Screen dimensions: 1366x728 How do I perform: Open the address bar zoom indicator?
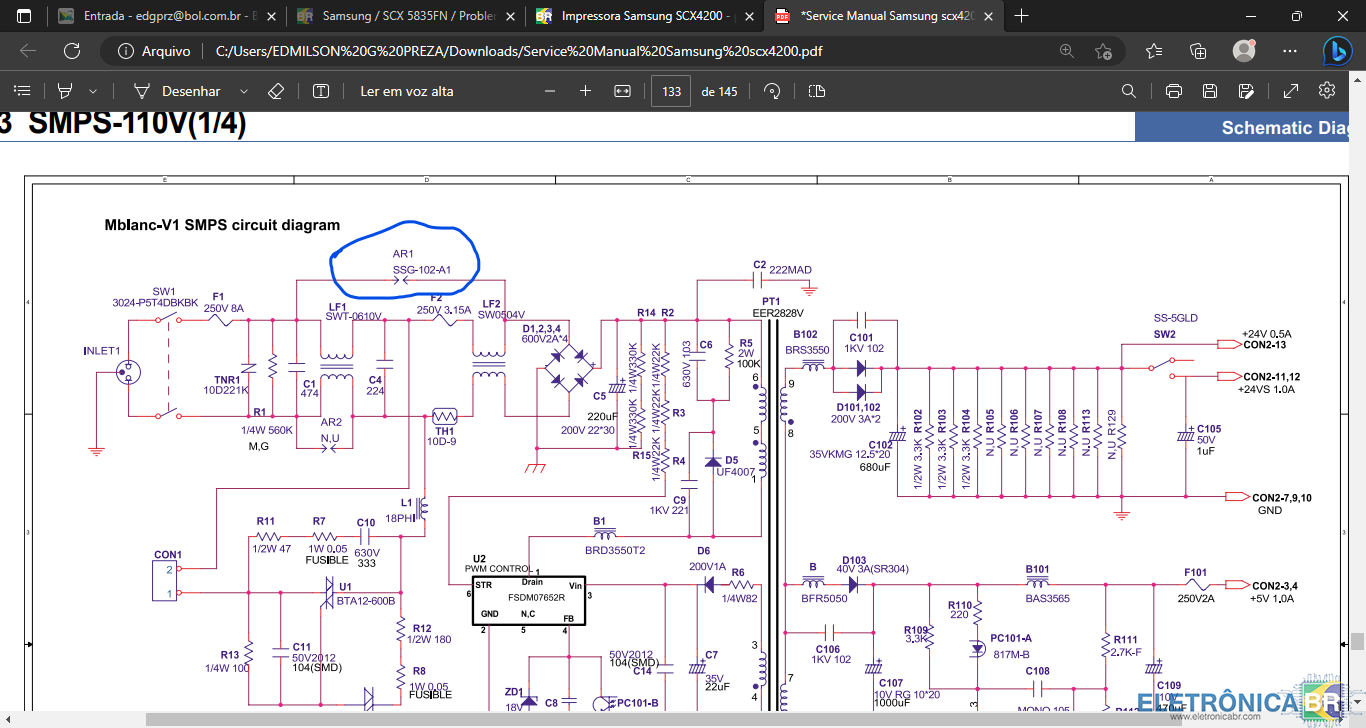point(1067,51)
